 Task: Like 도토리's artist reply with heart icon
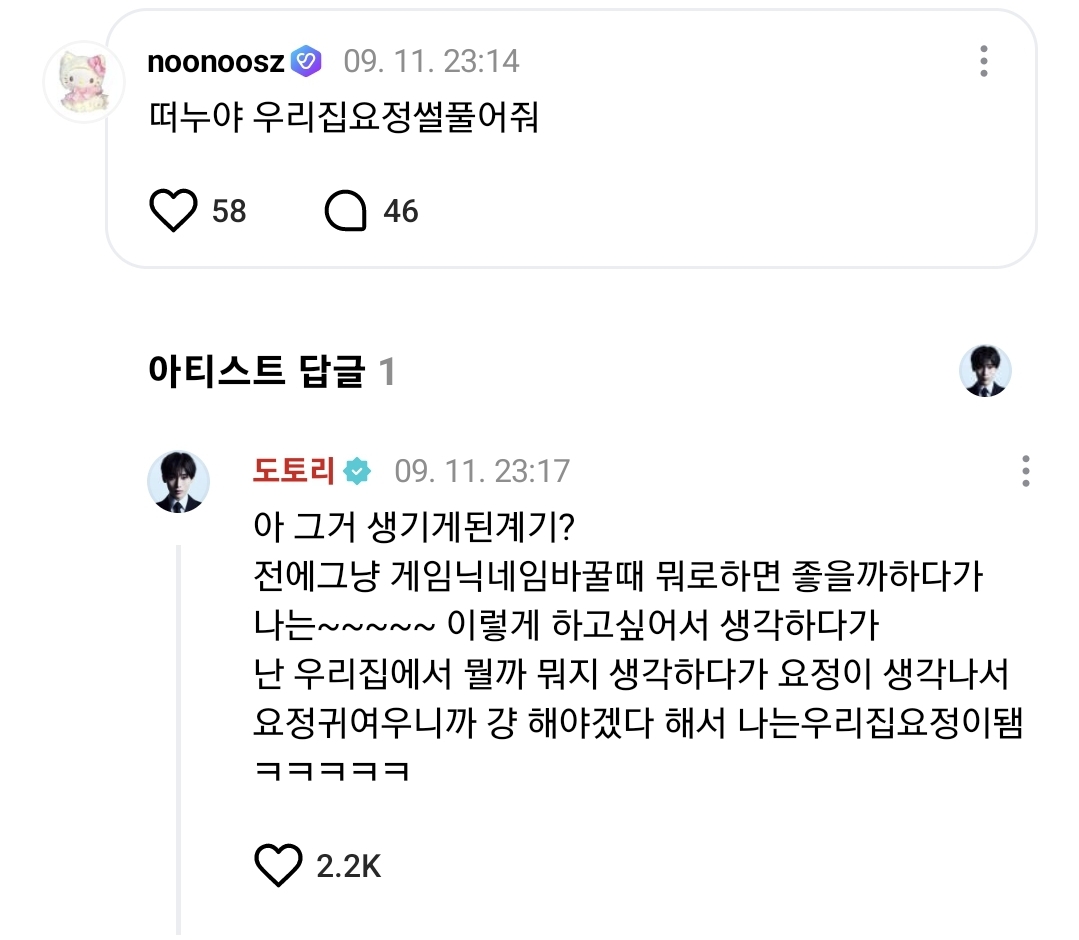278,865
